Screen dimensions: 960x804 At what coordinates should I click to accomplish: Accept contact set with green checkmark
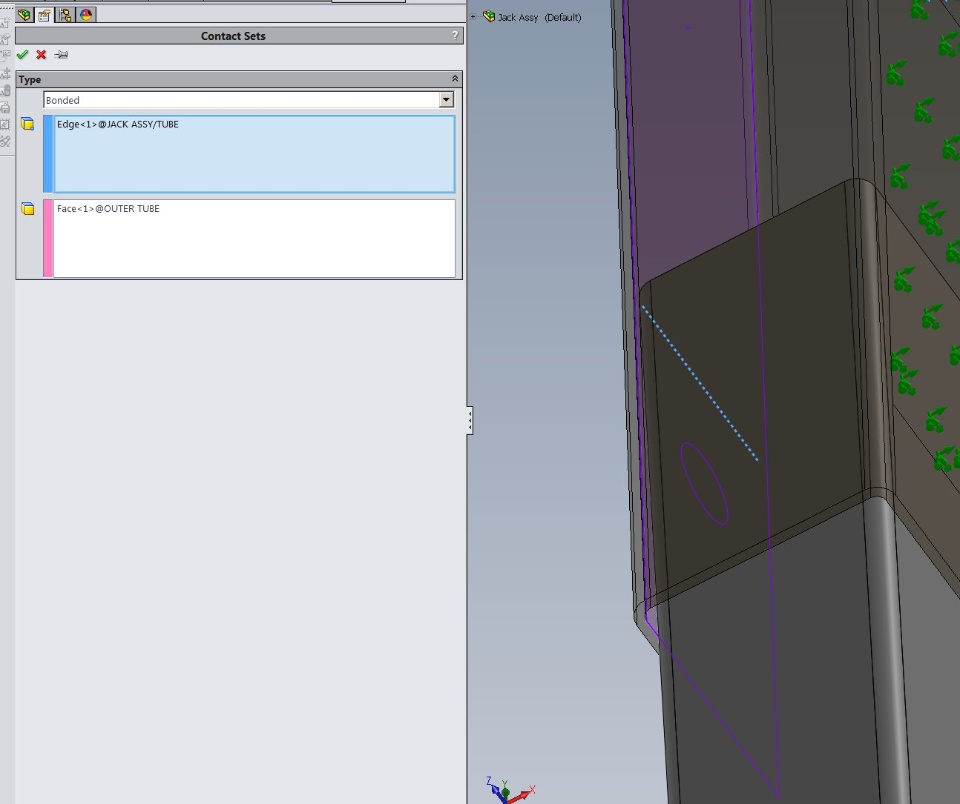[x=23, y=54]
